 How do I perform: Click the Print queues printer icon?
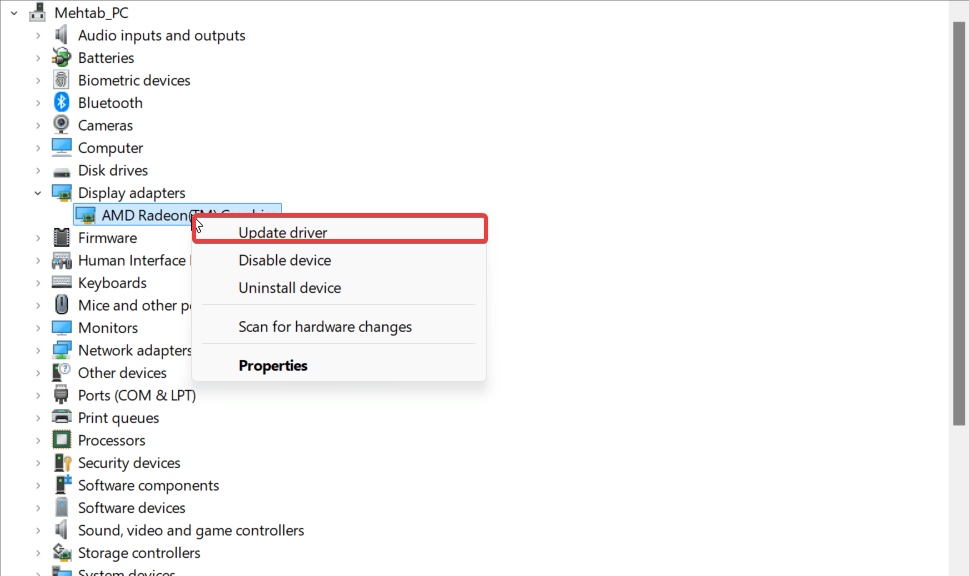61,418
